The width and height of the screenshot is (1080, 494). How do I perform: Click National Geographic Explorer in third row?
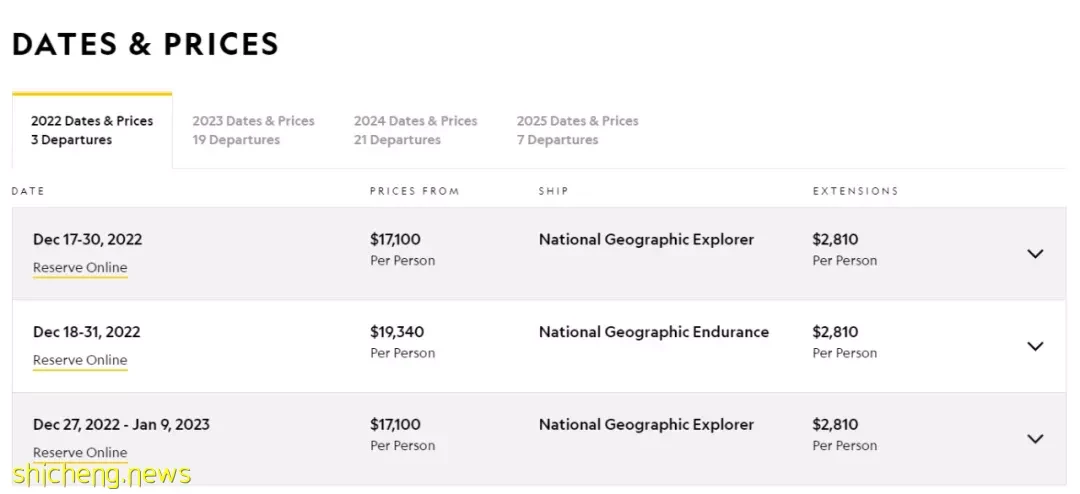[646, 424]
